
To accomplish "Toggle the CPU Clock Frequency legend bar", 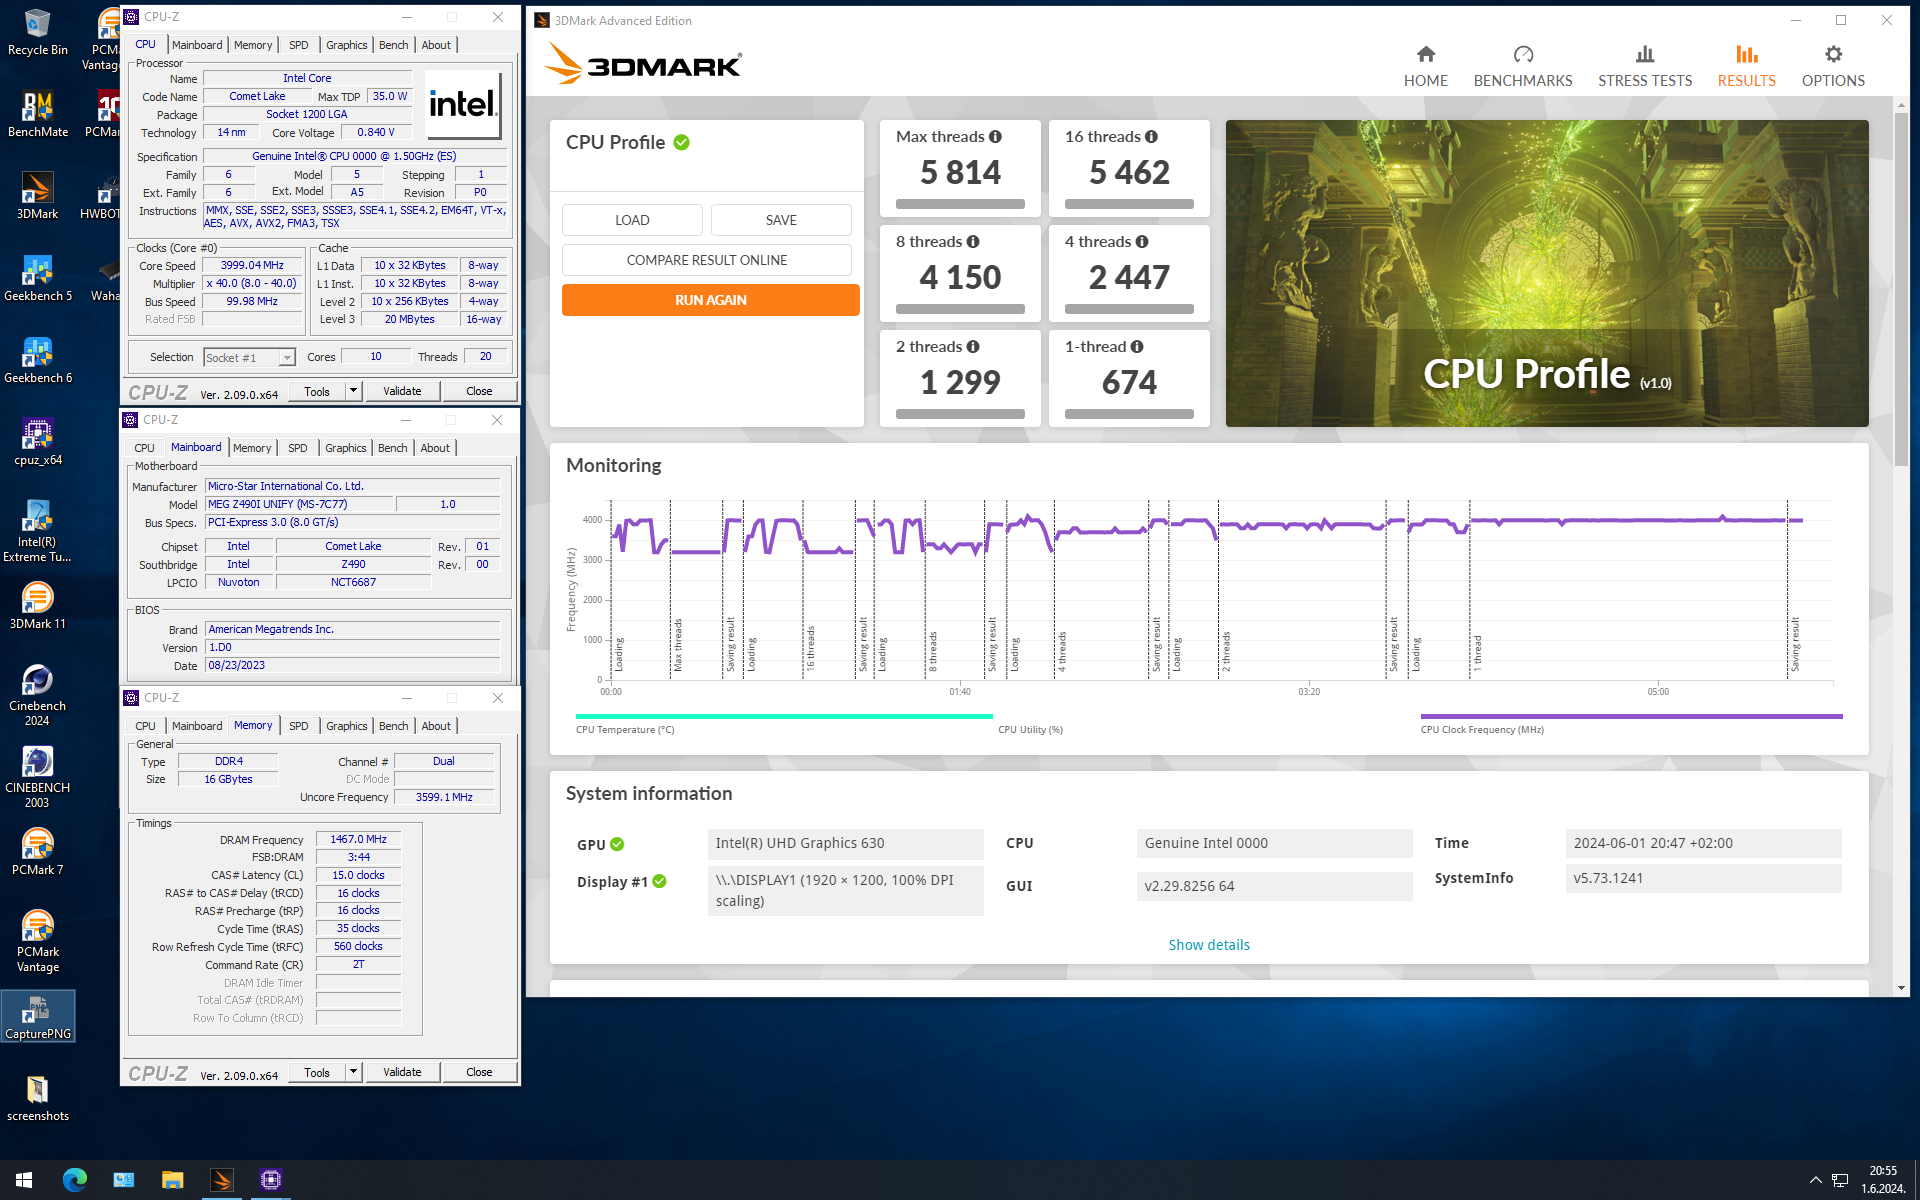I will coord(1631,716).
